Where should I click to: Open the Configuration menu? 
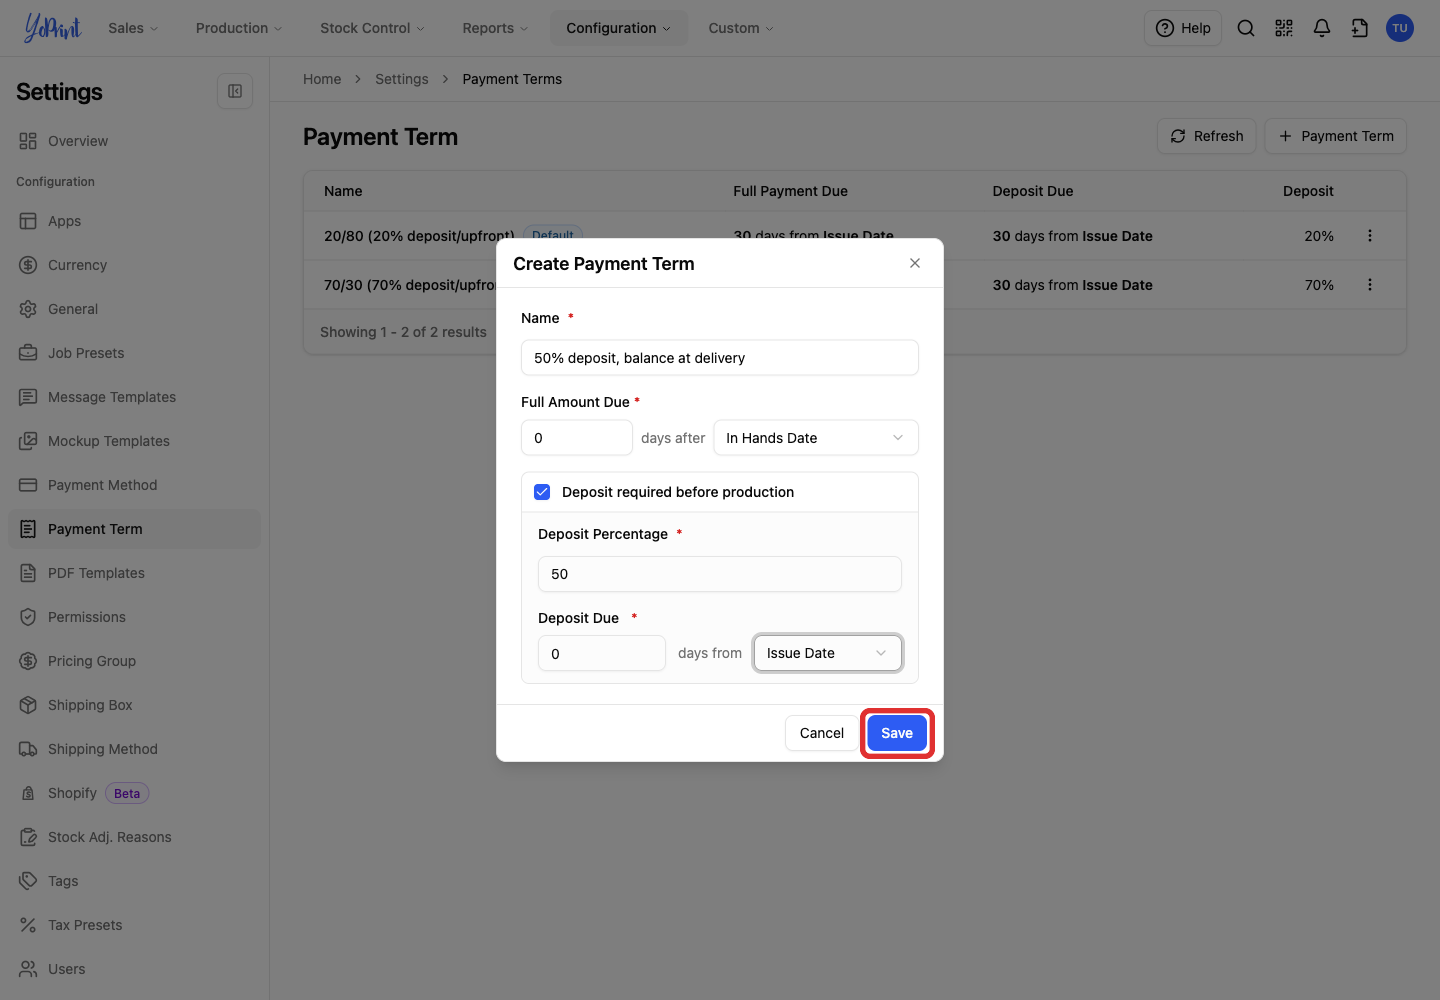pos(619,28)
